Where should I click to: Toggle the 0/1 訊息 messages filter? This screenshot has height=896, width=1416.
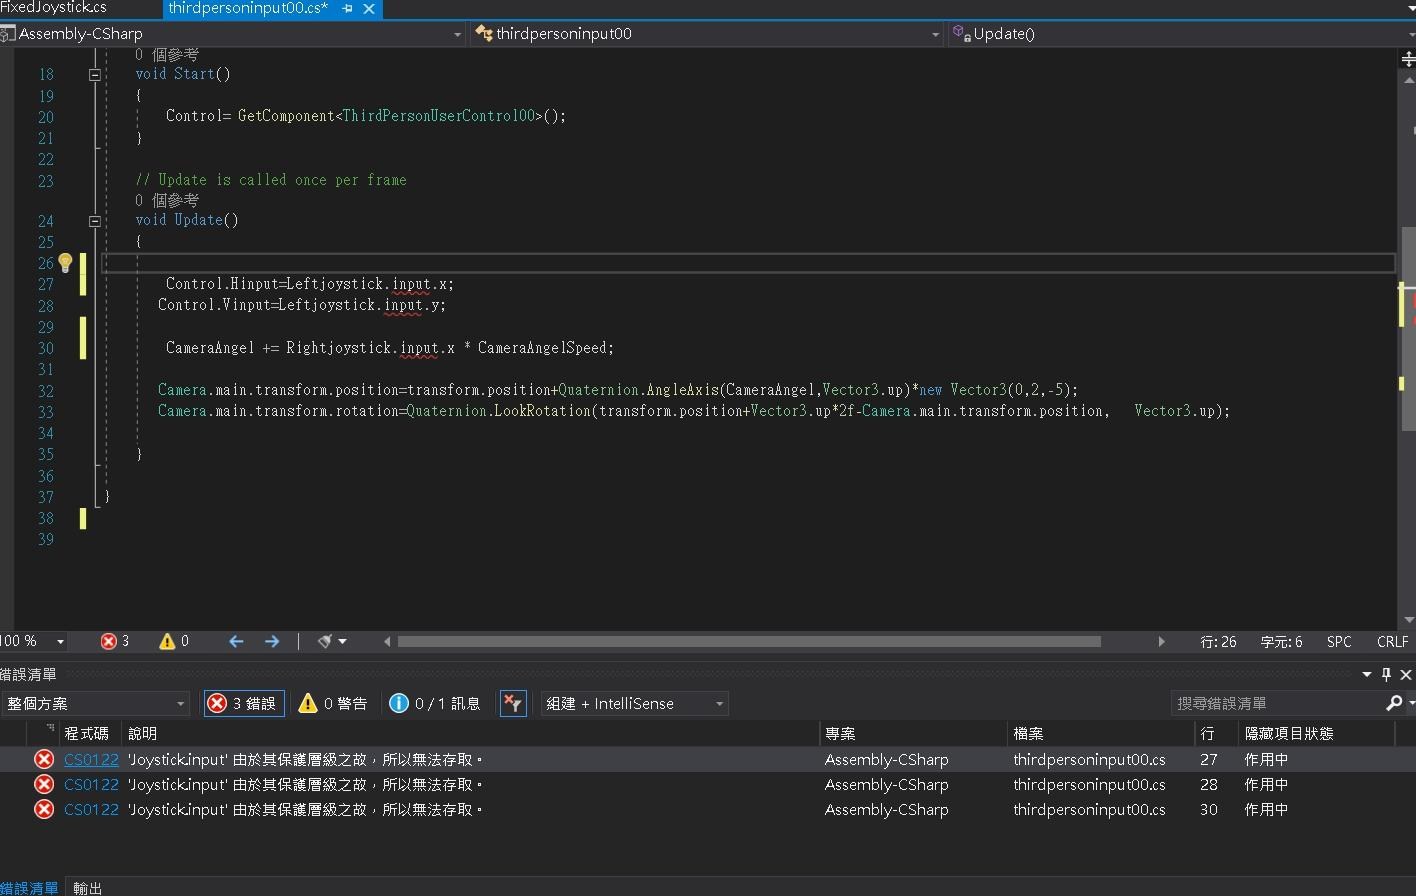(435, 703)
